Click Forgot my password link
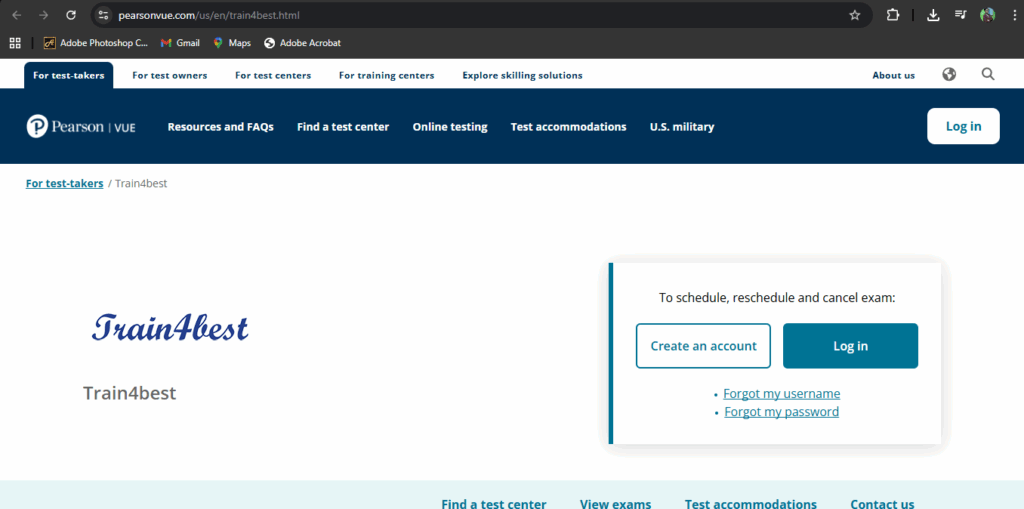 pyautogui.click(x=781, y=412)
